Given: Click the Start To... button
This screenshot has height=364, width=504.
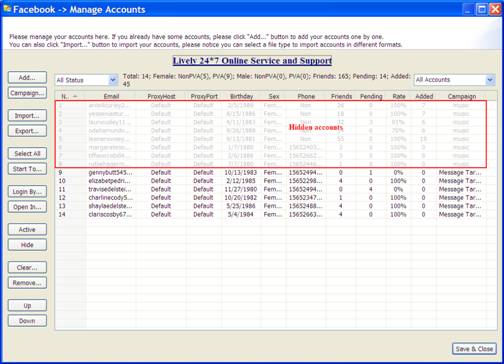Looking at the screenshot, I should [27, 169].
